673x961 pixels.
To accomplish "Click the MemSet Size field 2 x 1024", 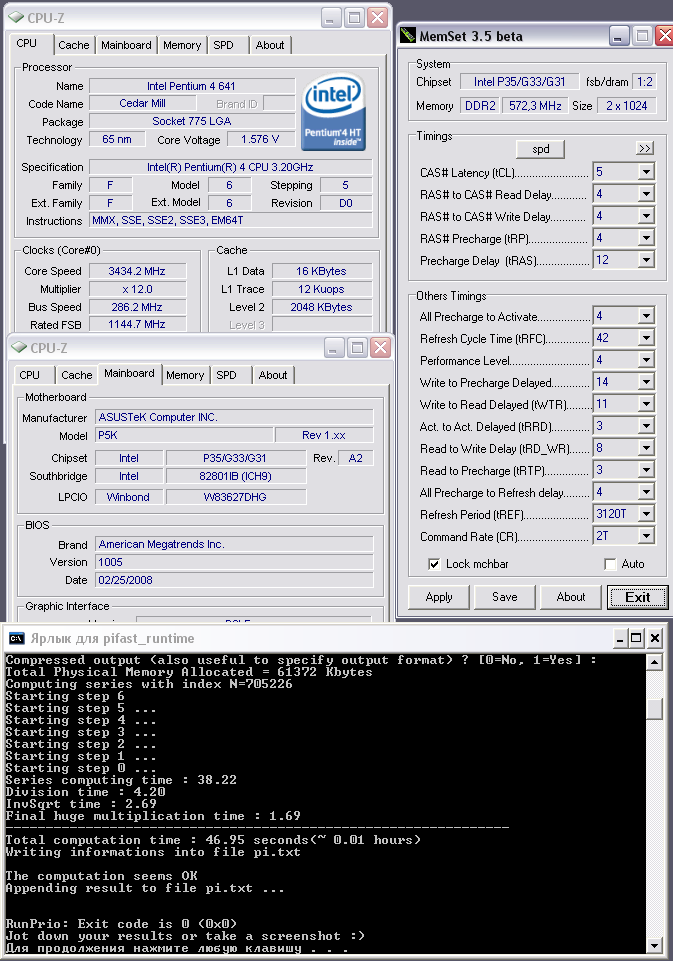I will (626, 105).
